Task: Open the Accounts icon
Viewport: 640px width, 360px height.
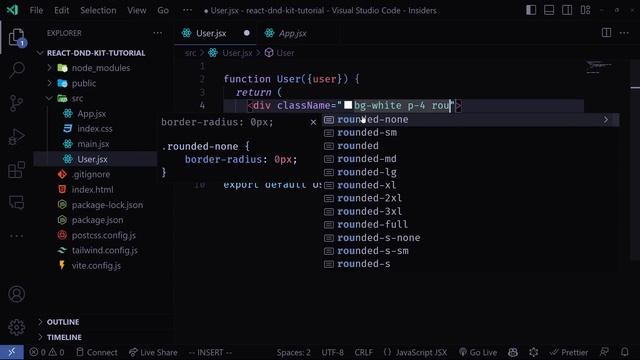Action: (16, 294)
